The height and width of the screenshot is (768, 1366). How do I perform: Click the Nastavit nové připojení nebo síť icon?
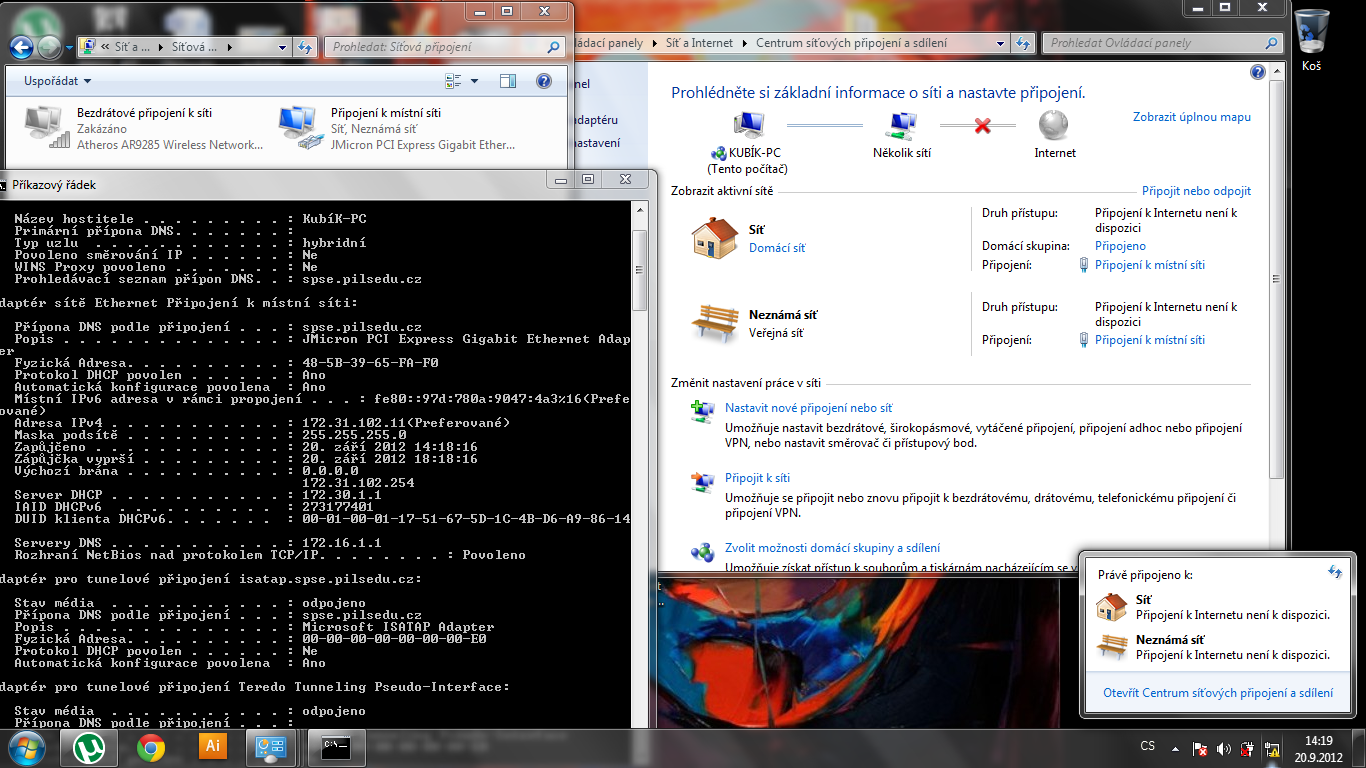point(703,412)
